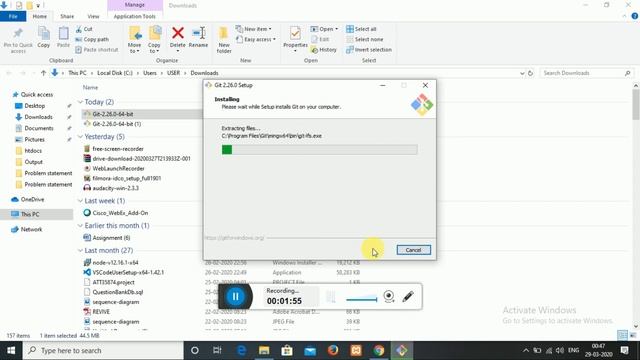This screenshot has width=640, height=360.
Task: Click the recorder webcam icon
Action: pos(389,296)
